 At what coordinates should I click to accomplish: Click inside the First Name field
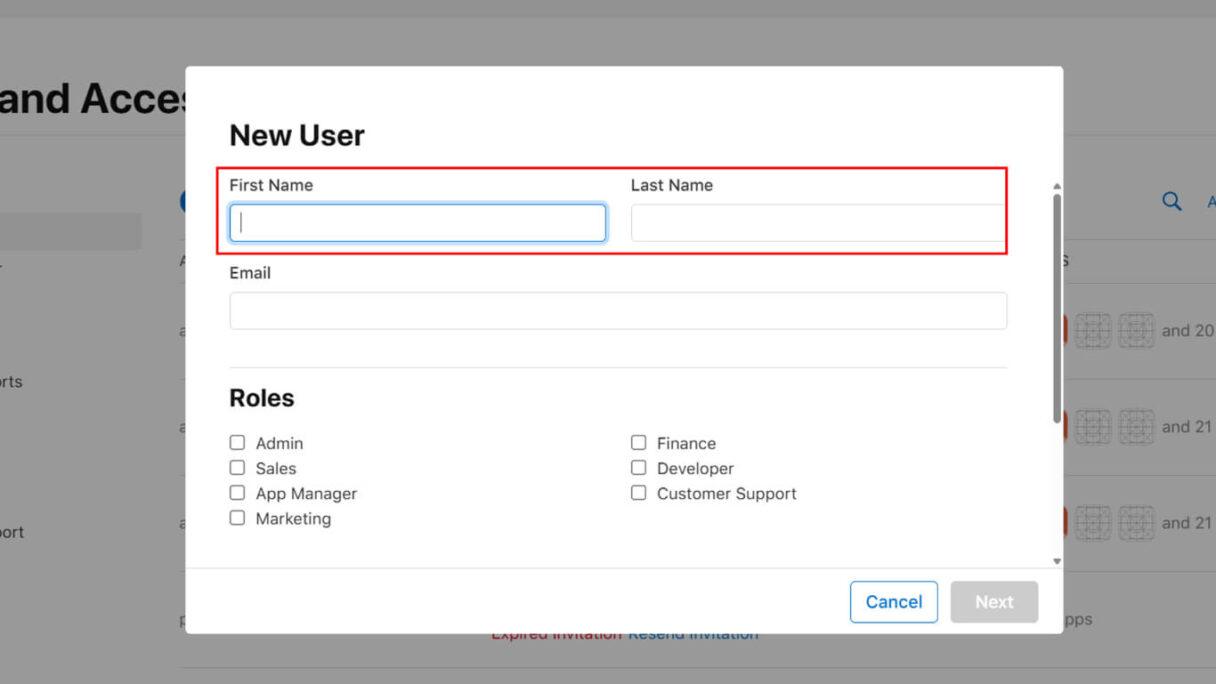[416, 222]
